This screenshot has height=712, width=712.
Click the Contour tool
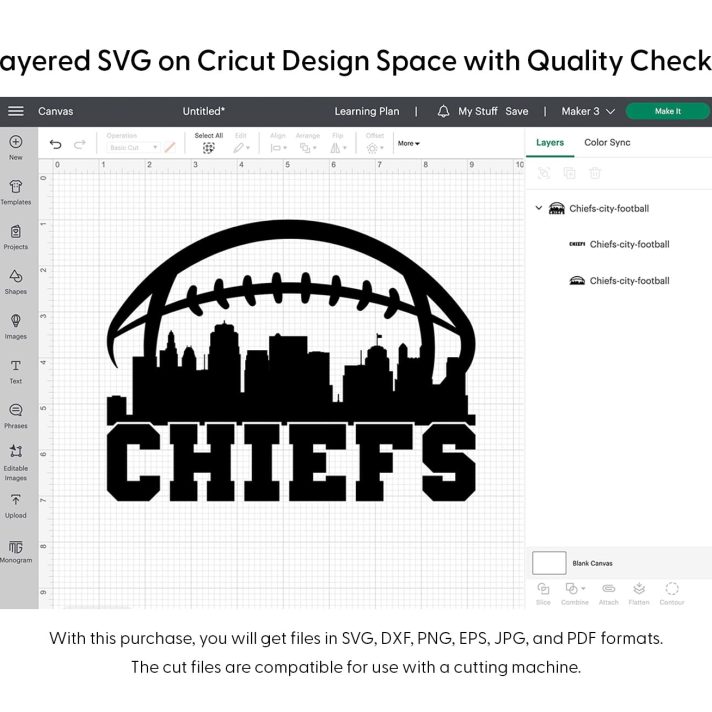672,594
